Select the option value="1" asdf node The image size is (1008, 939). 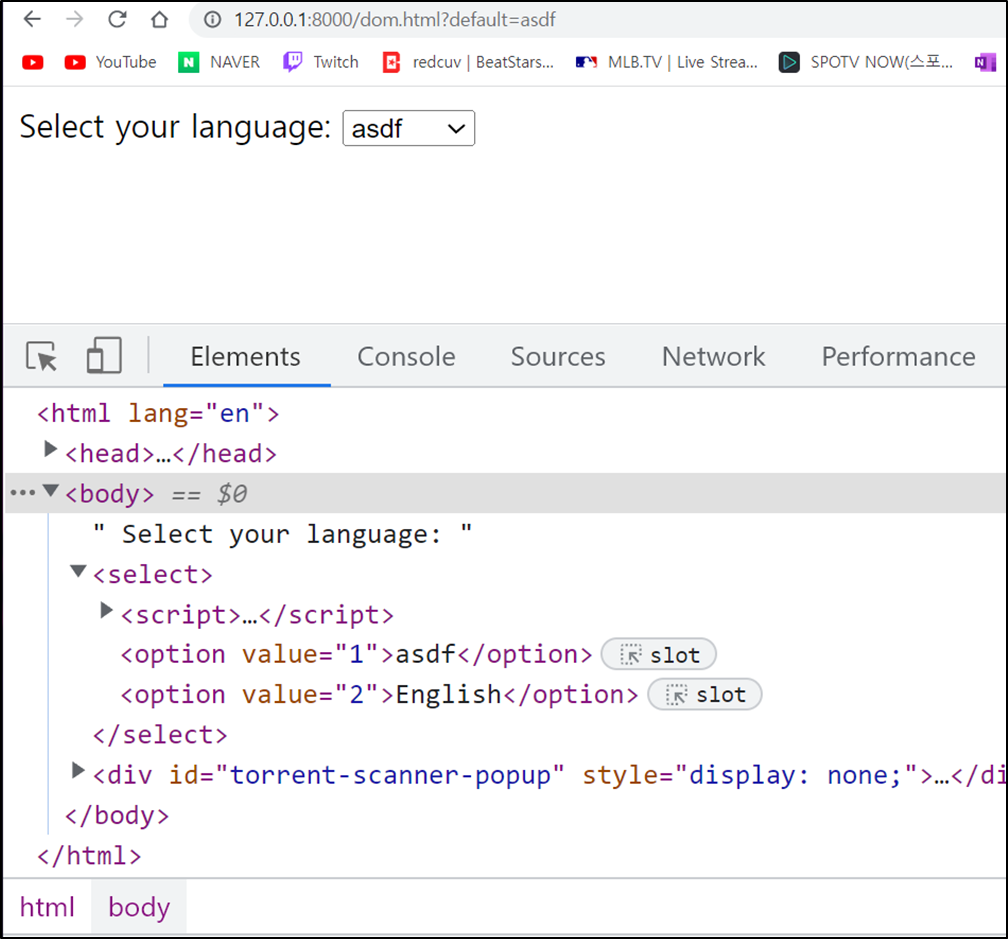[356, 654]
